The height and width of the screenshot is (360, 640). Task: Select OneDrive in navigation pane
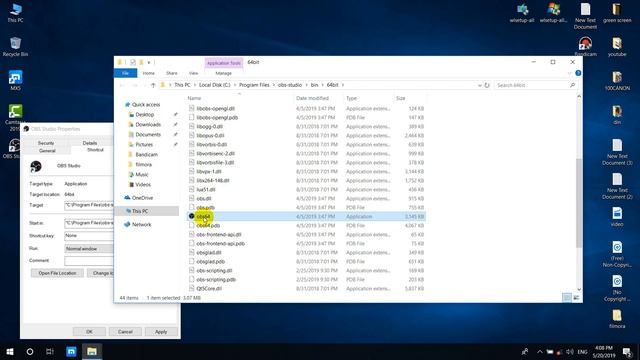(x=142, y=198)
